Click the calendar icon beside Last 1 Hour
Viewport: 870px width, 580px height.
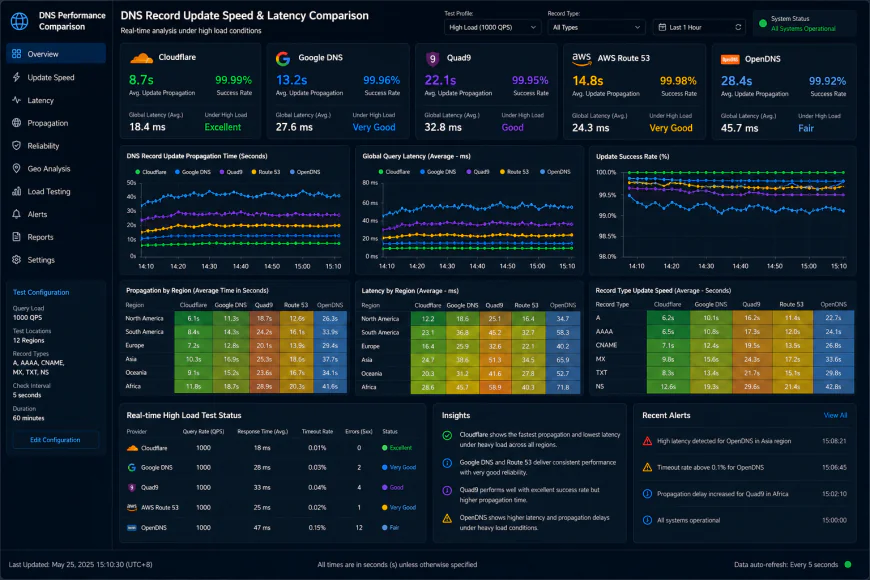click(x=662, y=27)
